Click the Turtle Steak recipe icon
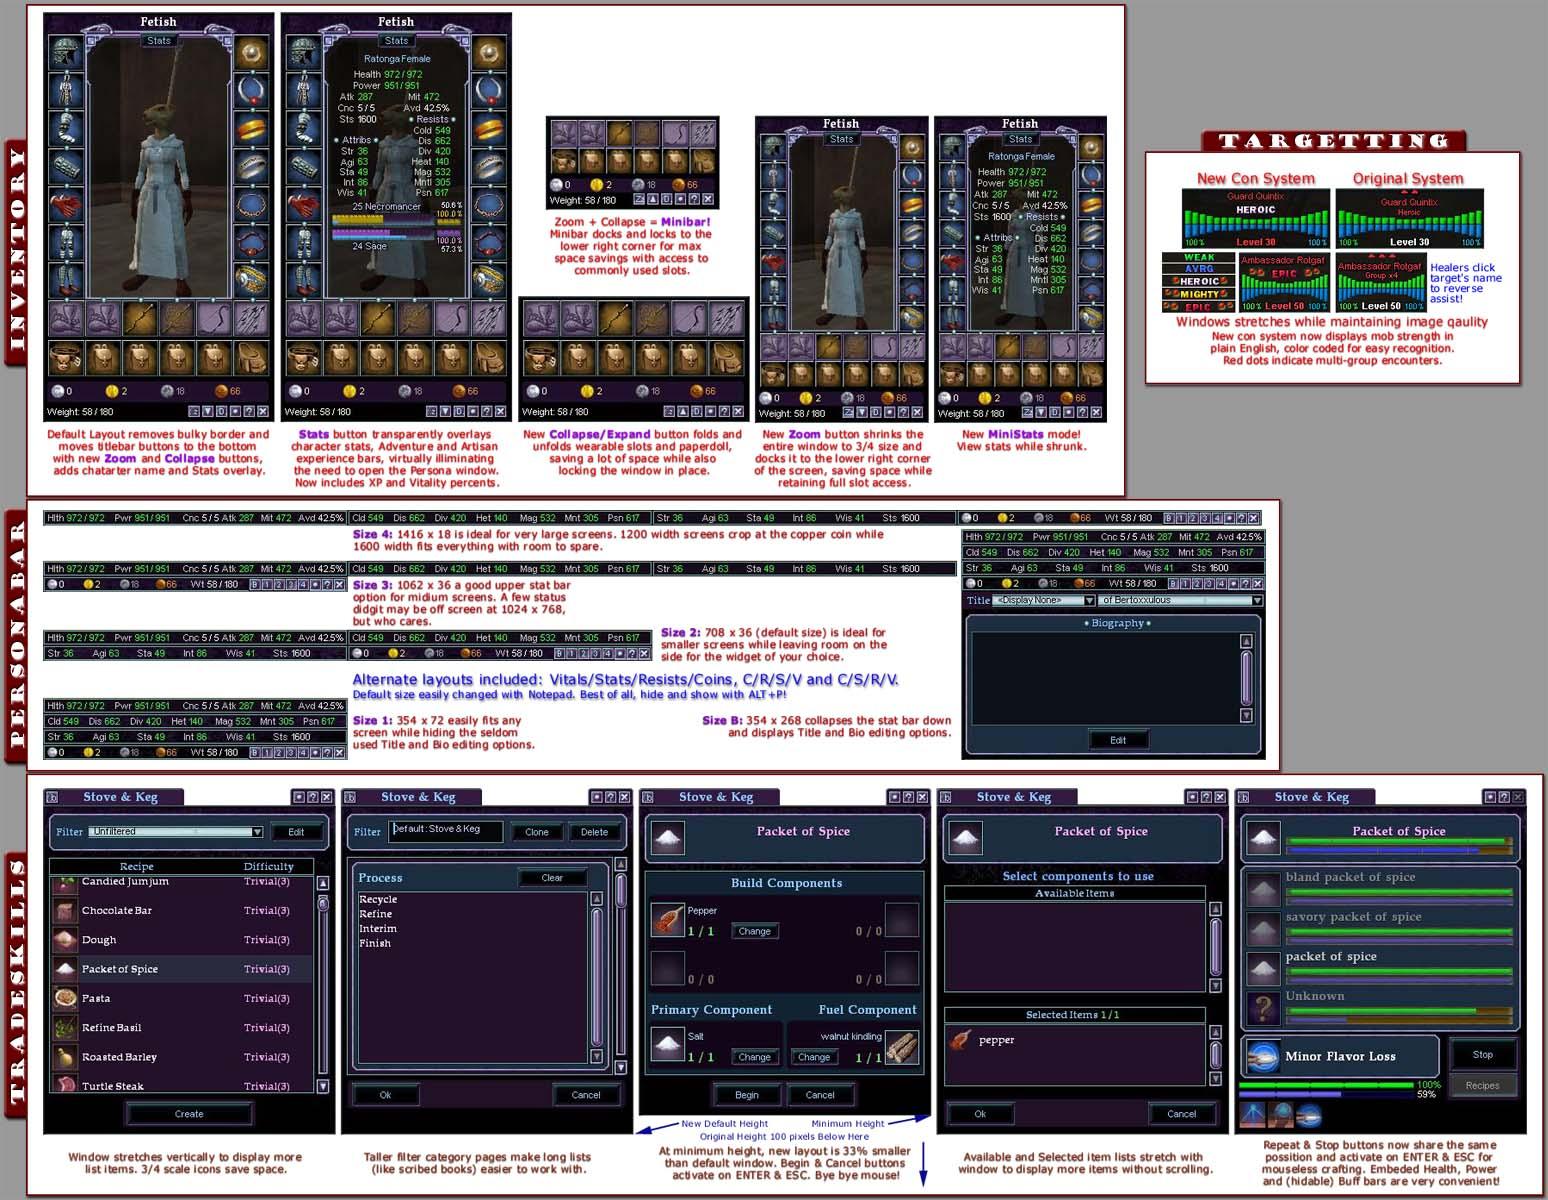This screenshot has width=1548, height=1200. pyautogui.click(x=65, y=1085)
